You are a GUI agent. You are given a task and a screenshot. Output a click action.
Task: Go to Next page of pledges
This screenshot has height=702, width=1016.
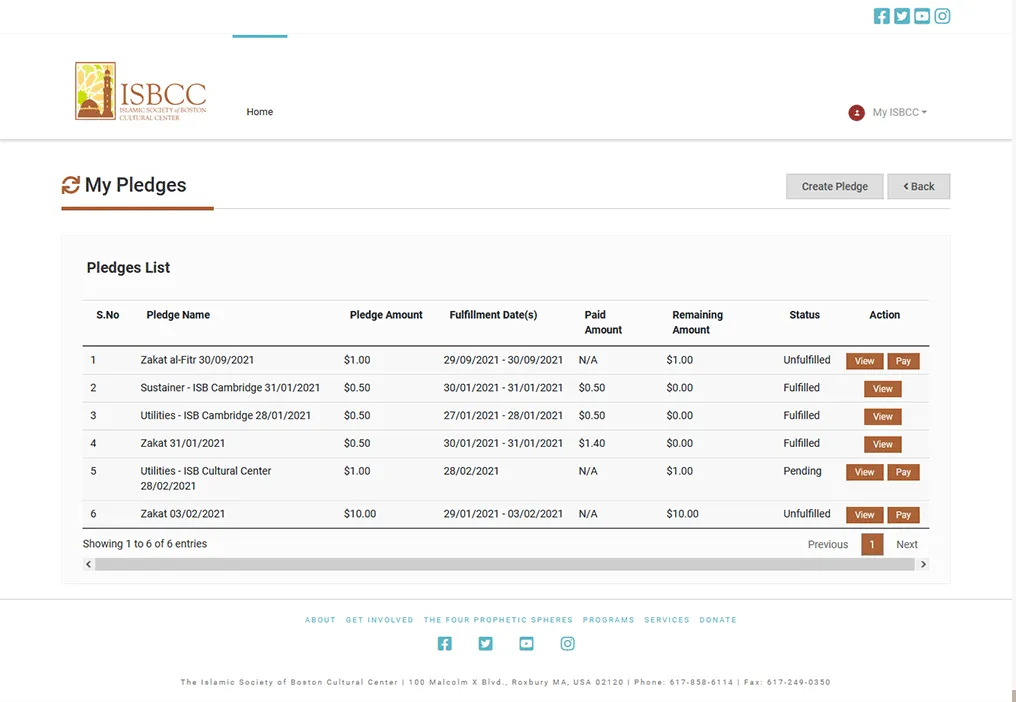pos(906,544)
